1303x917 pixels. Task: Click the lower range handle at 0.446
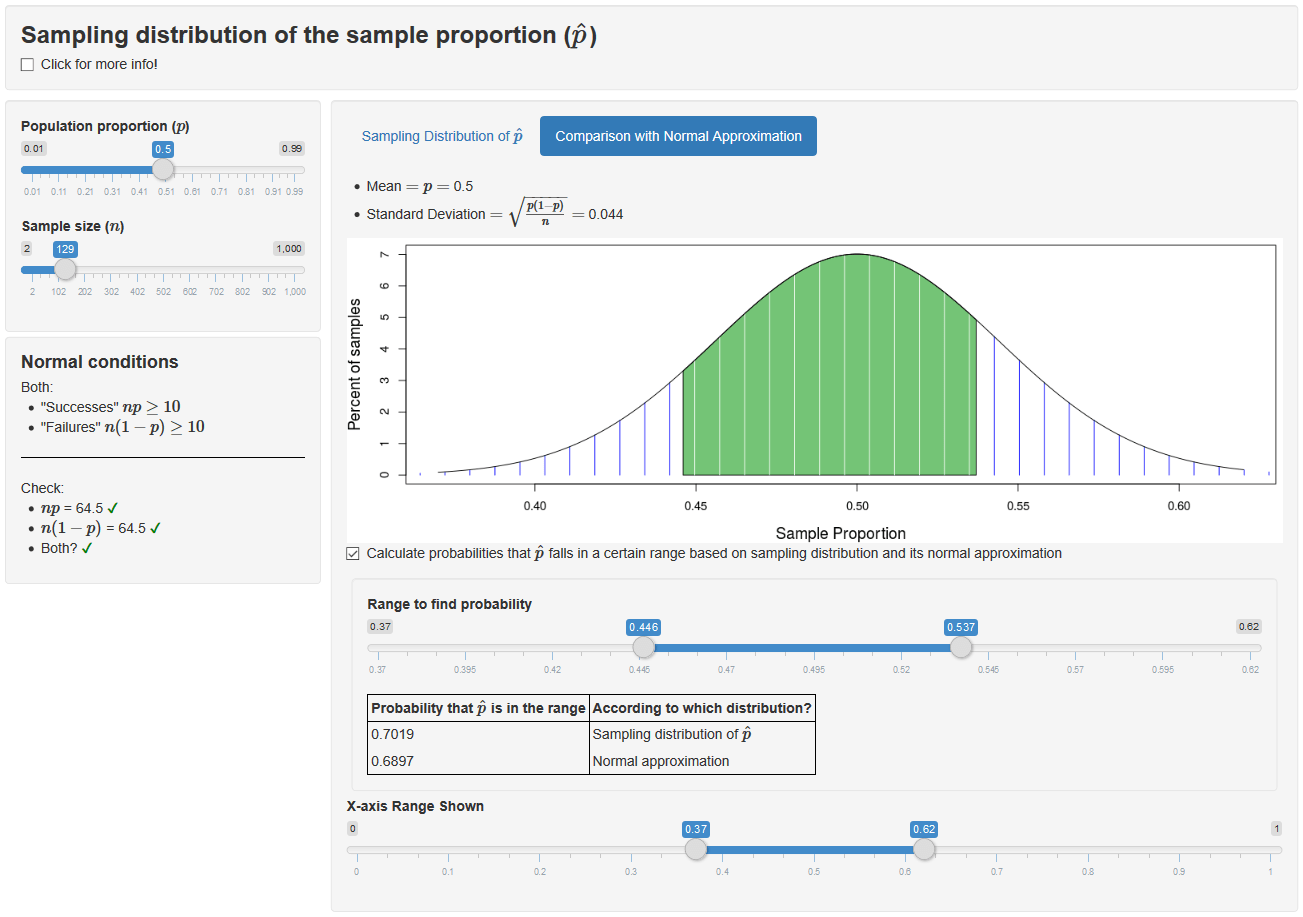[644, 647]
